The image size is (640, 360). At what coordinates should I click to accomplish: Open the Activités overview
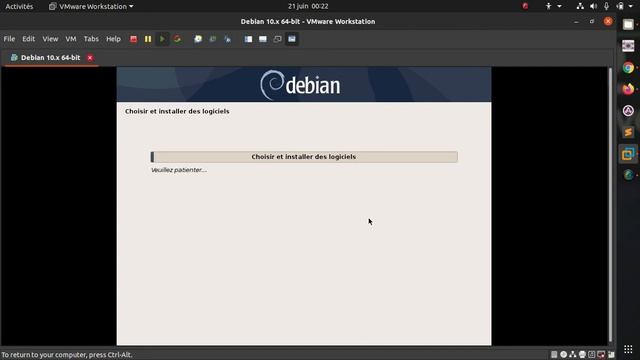[19, 6]
